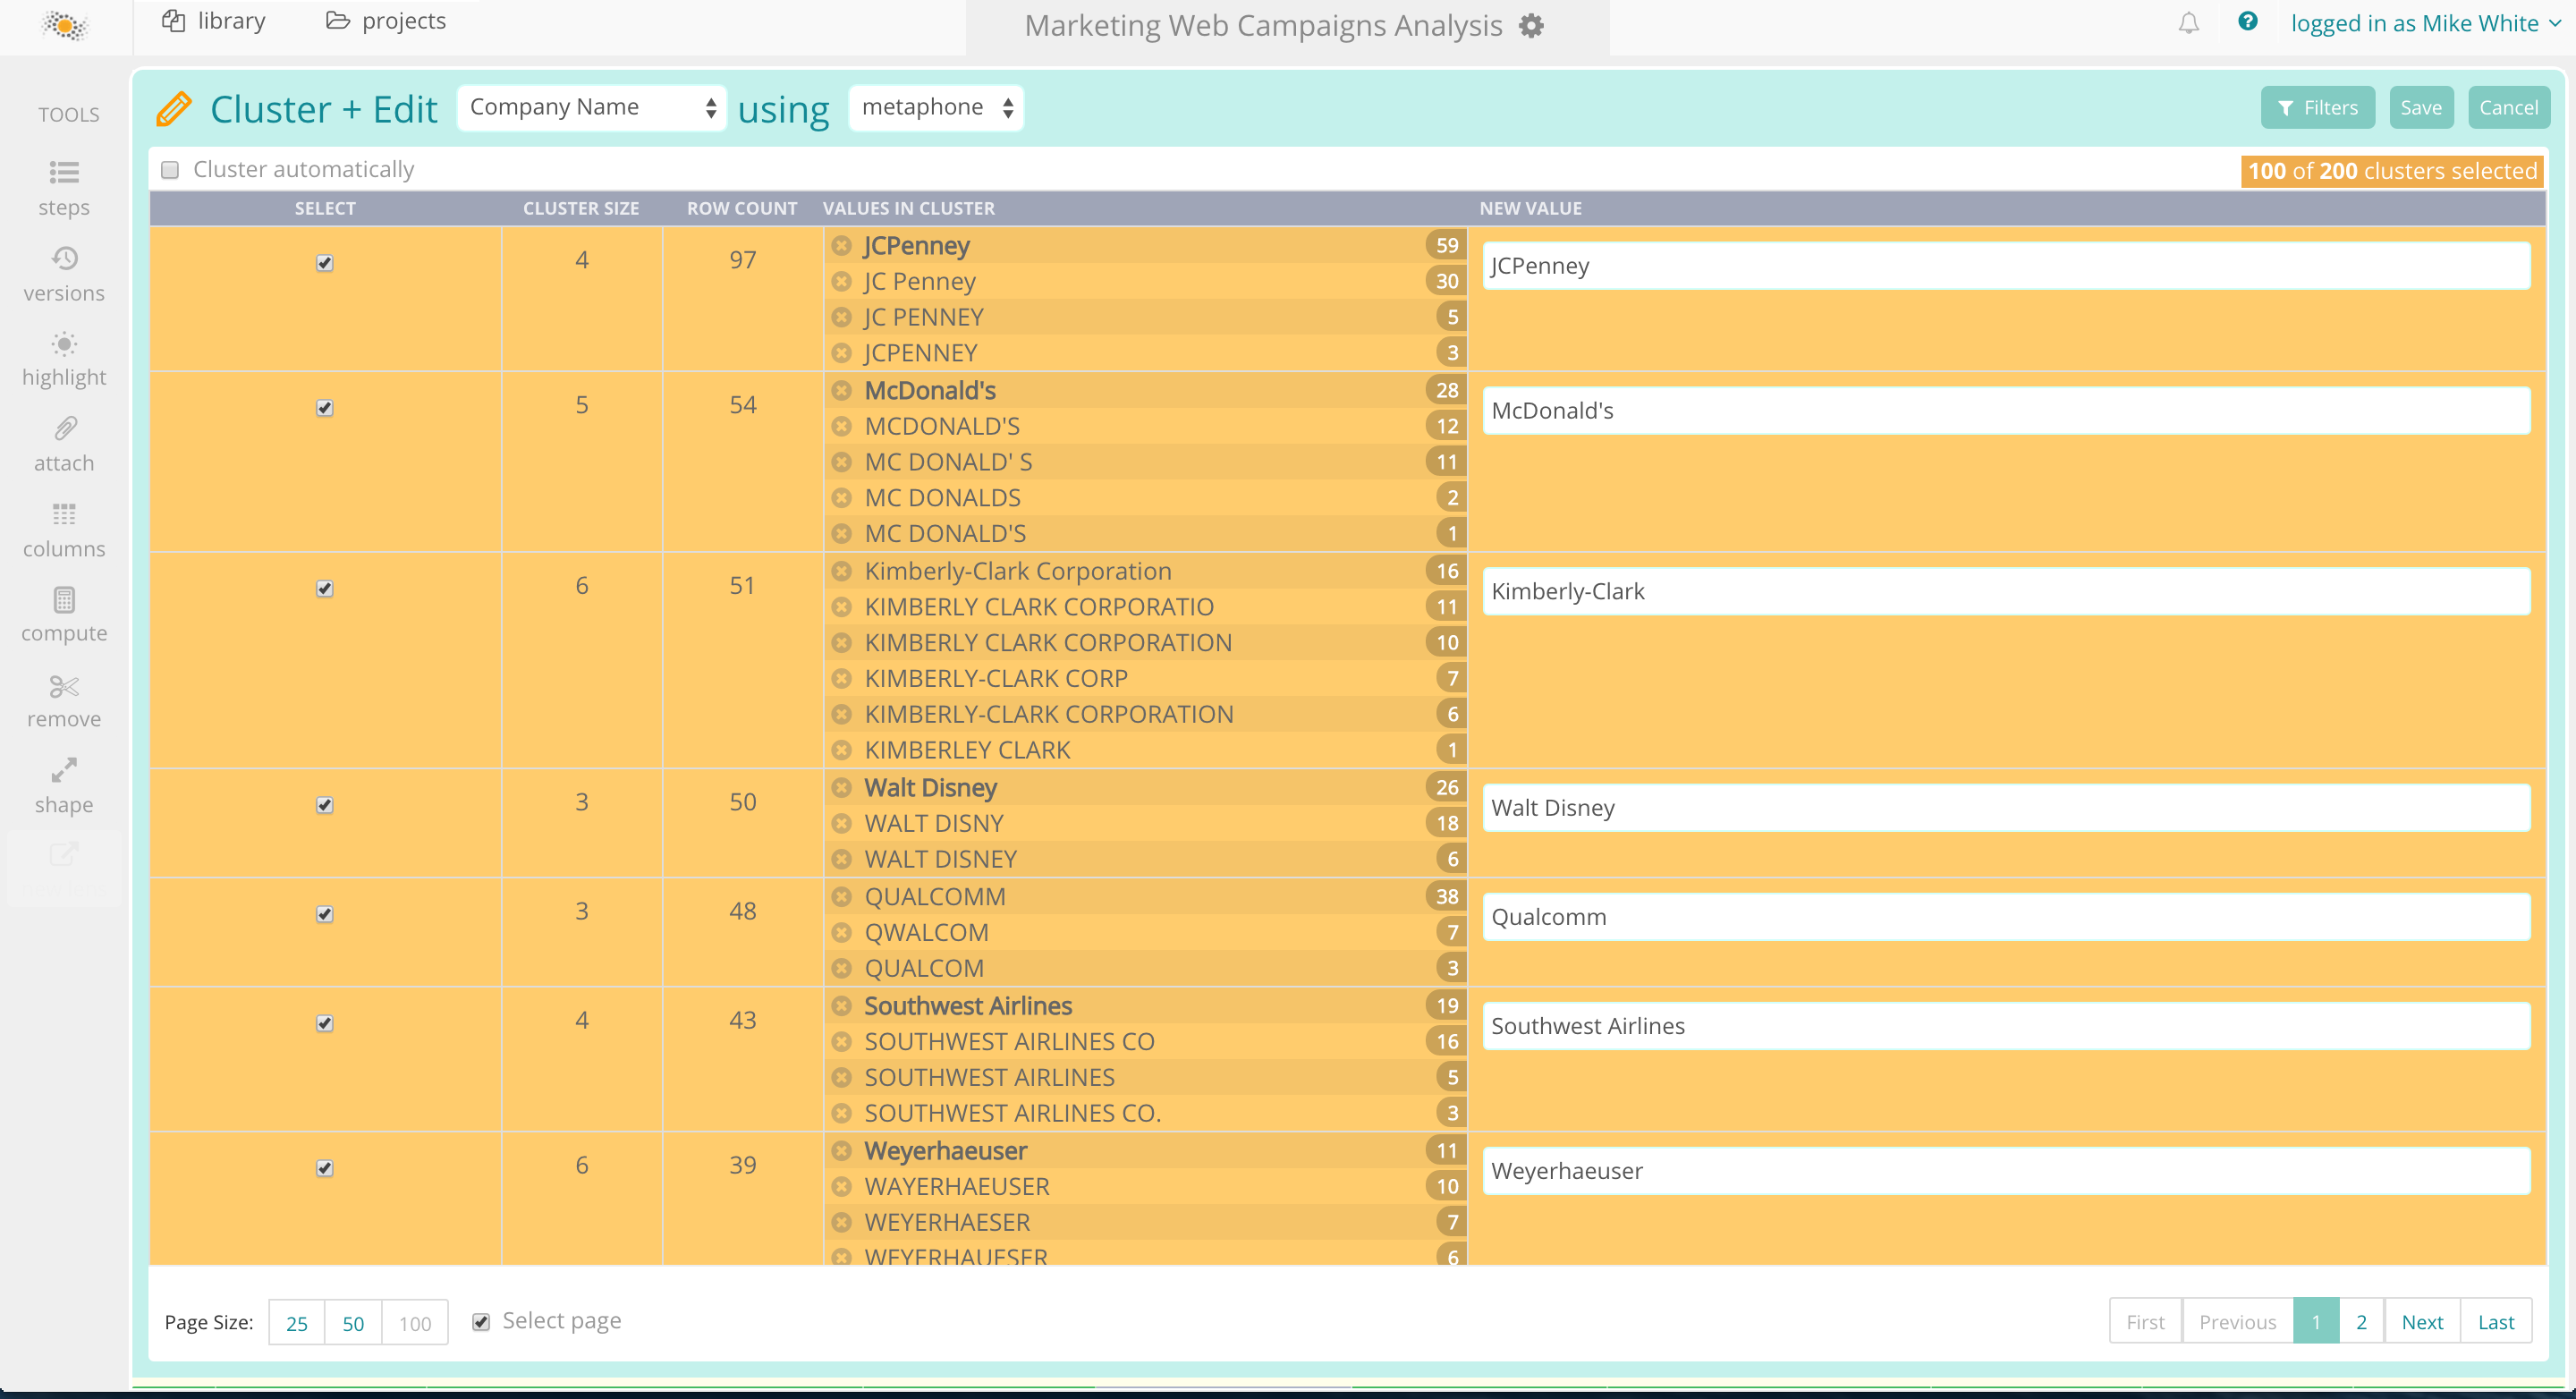2576x1399 pixels.
Task: Remove WALT DISNY value from cluster
Action: pyautogui.click(x=841, y=823)
